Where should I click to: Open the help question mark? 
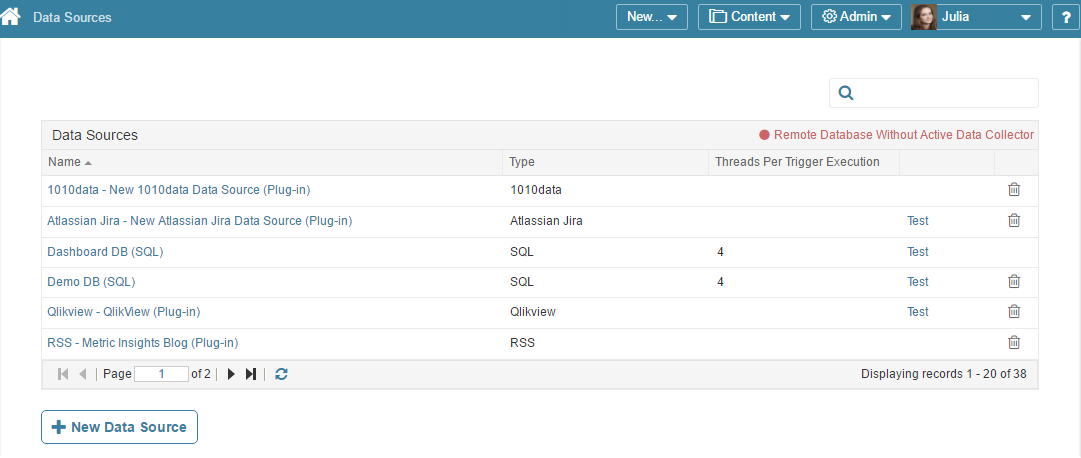pyautogui.click(x=1066, y=17)
